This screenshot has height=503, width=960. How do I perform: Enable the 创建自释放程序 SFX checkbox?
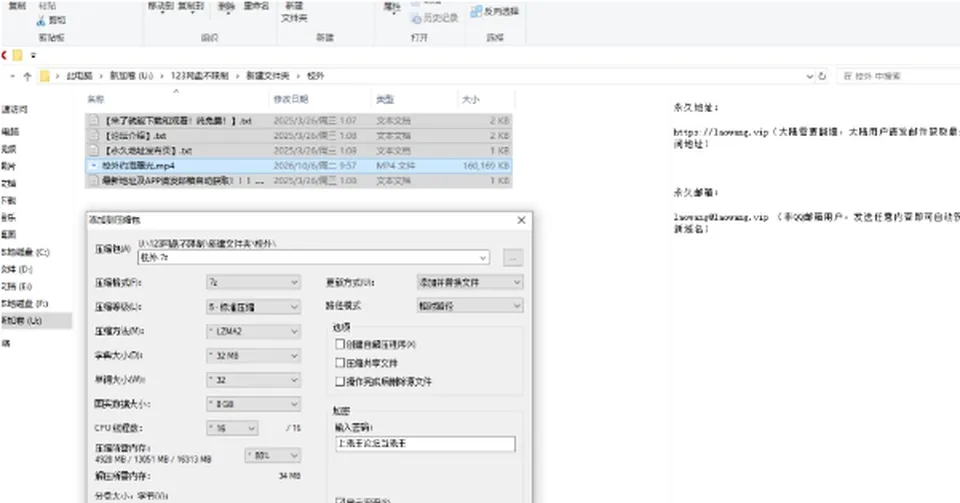point(340,345)
